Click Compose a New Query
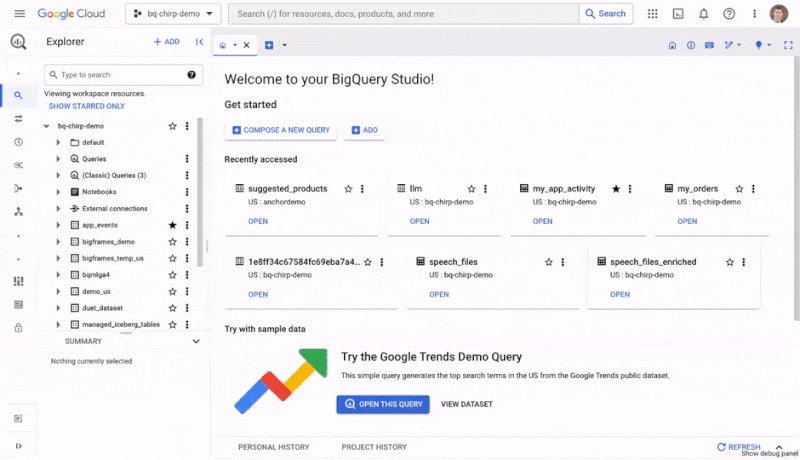 tap(281, 130)
